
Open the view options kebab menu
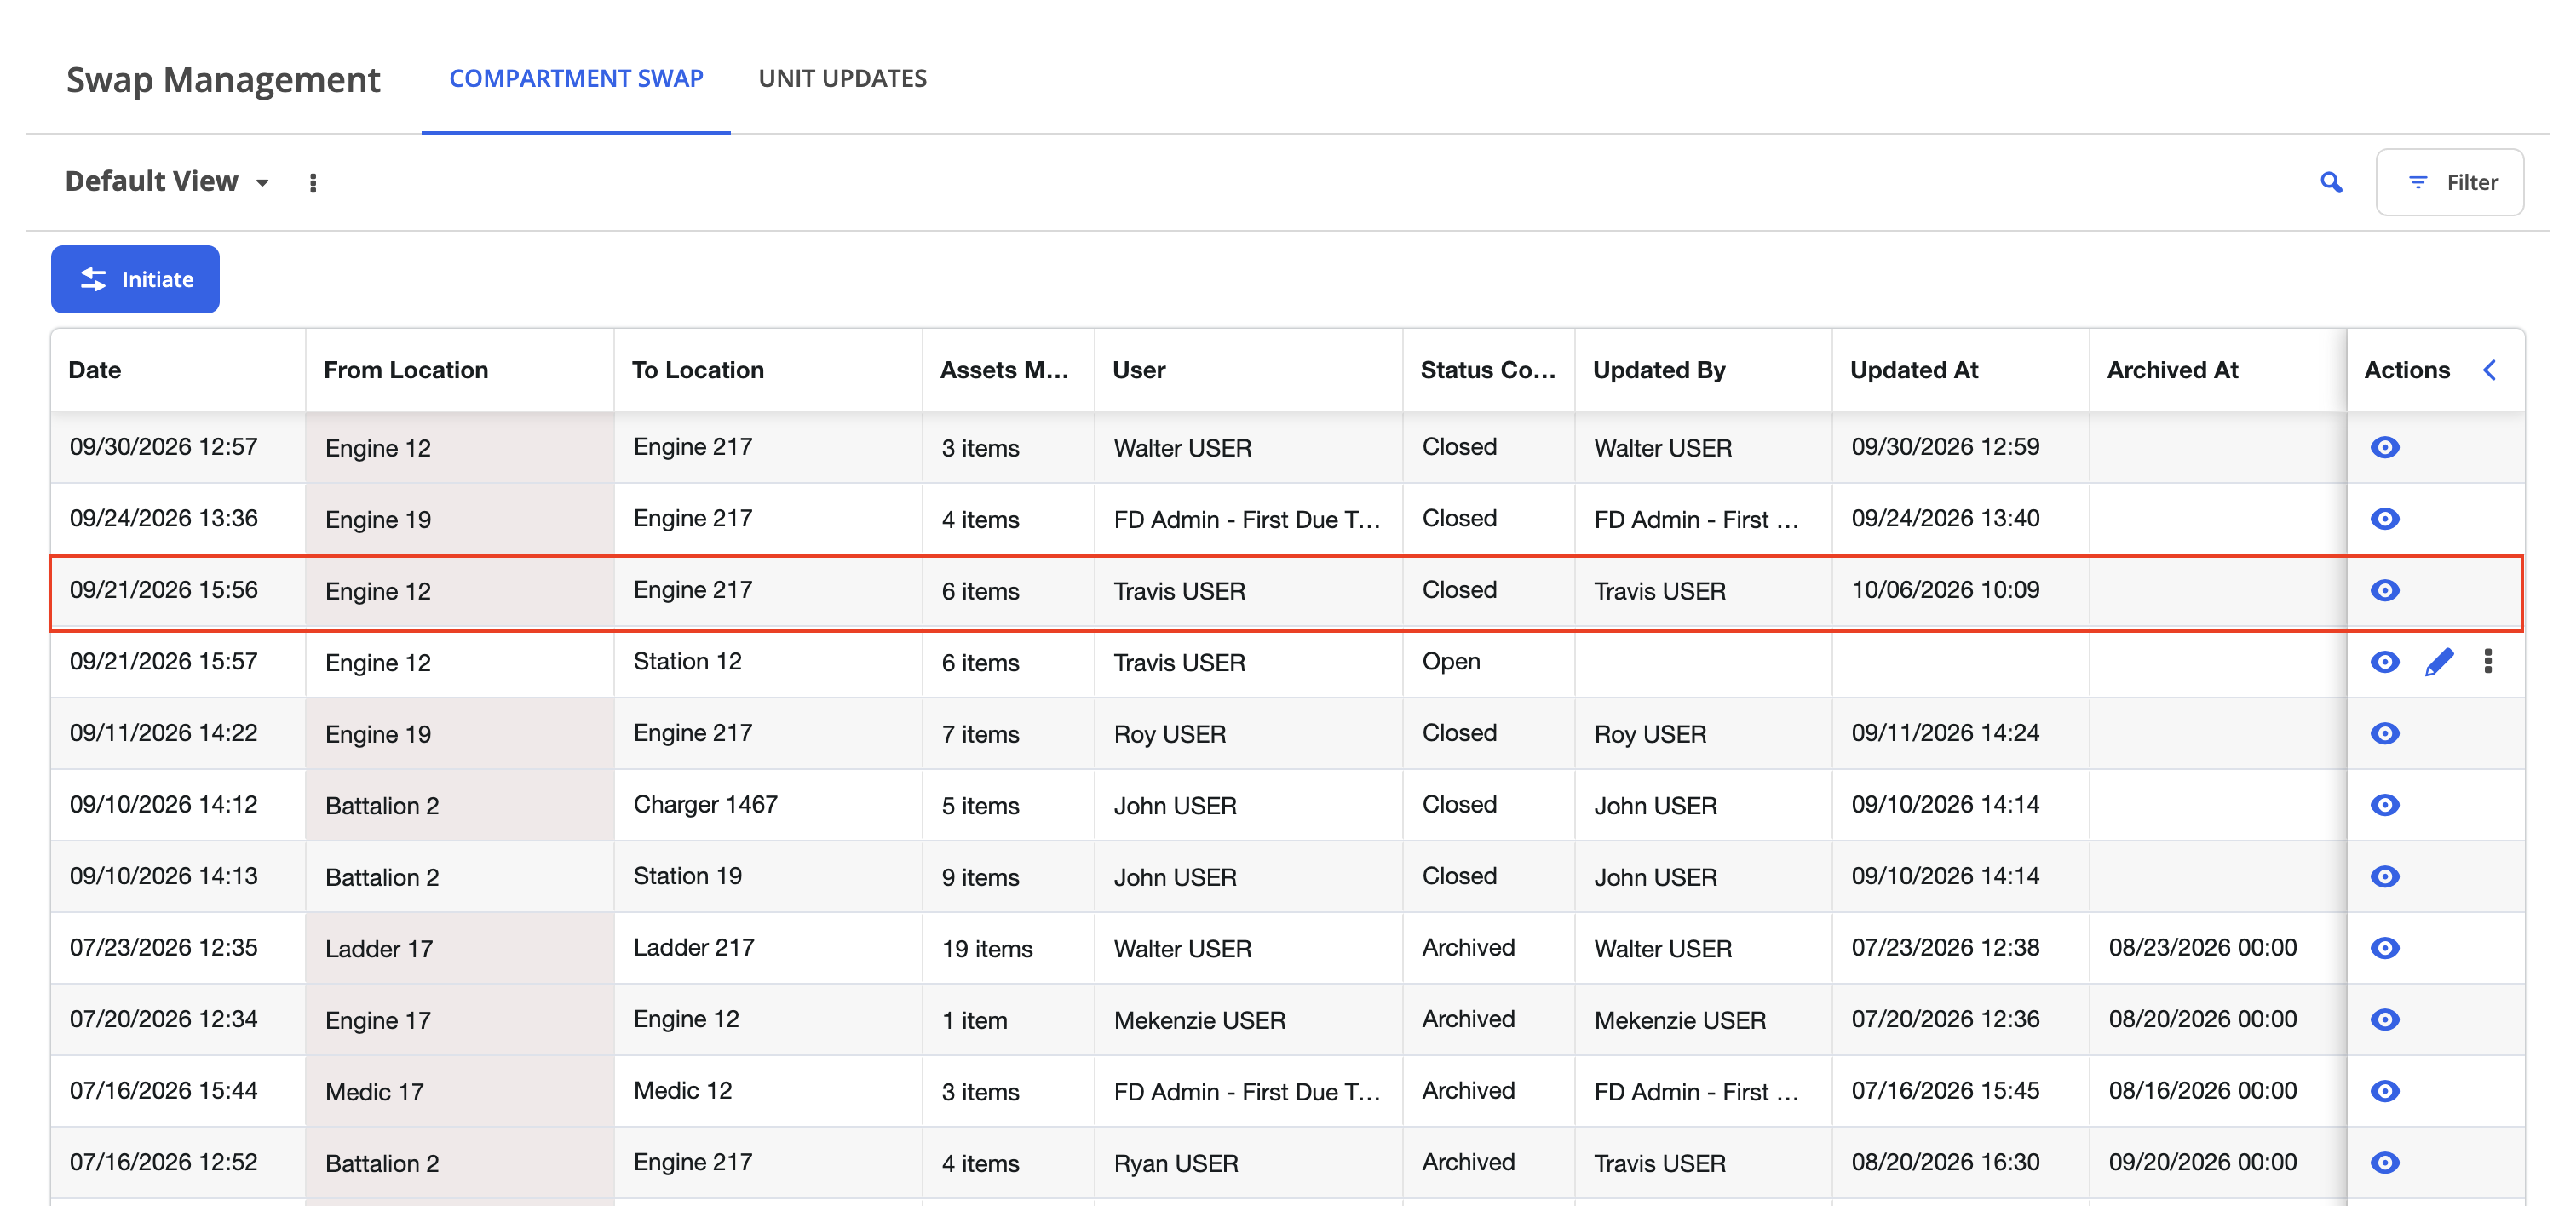coord(313,183)
